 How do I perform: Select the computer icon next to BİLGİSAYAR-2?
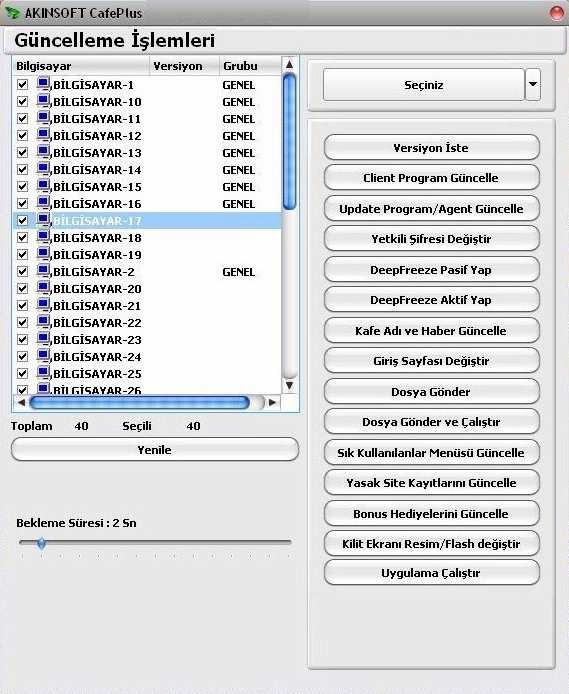pyautogui.click(x=43, y=271)
